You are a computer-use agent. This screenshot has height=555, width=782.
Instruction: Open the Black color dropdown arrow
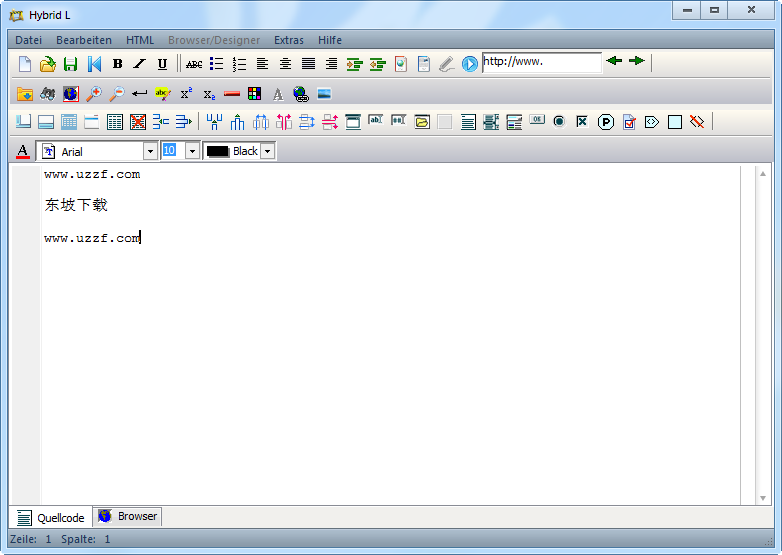point(268,151)
